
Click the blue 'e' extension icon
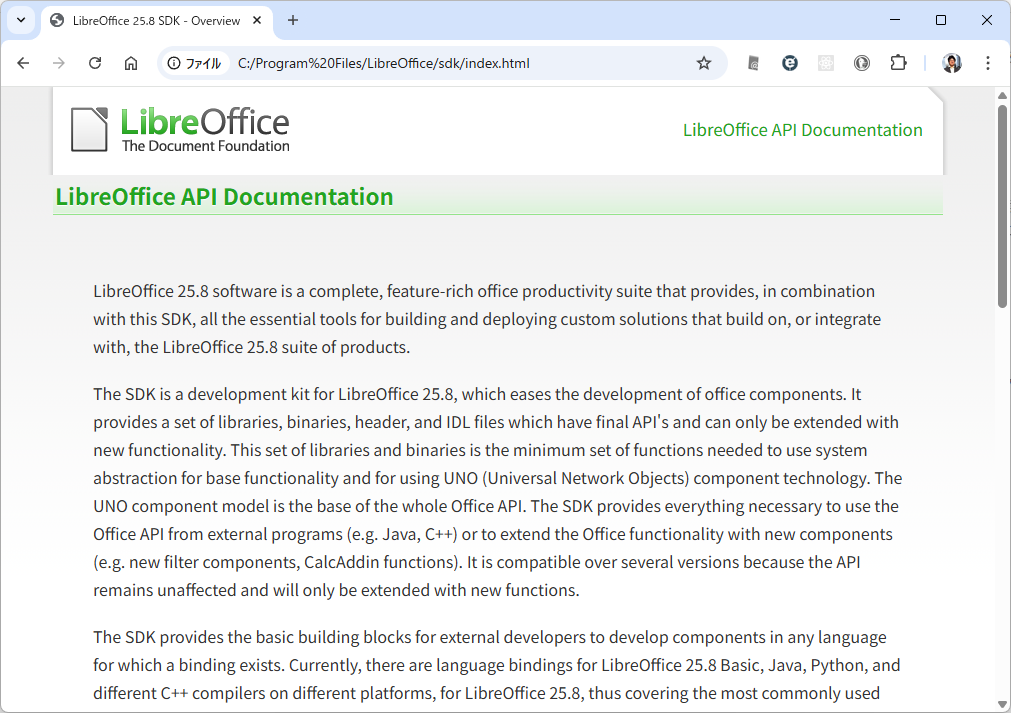point(790,63)
